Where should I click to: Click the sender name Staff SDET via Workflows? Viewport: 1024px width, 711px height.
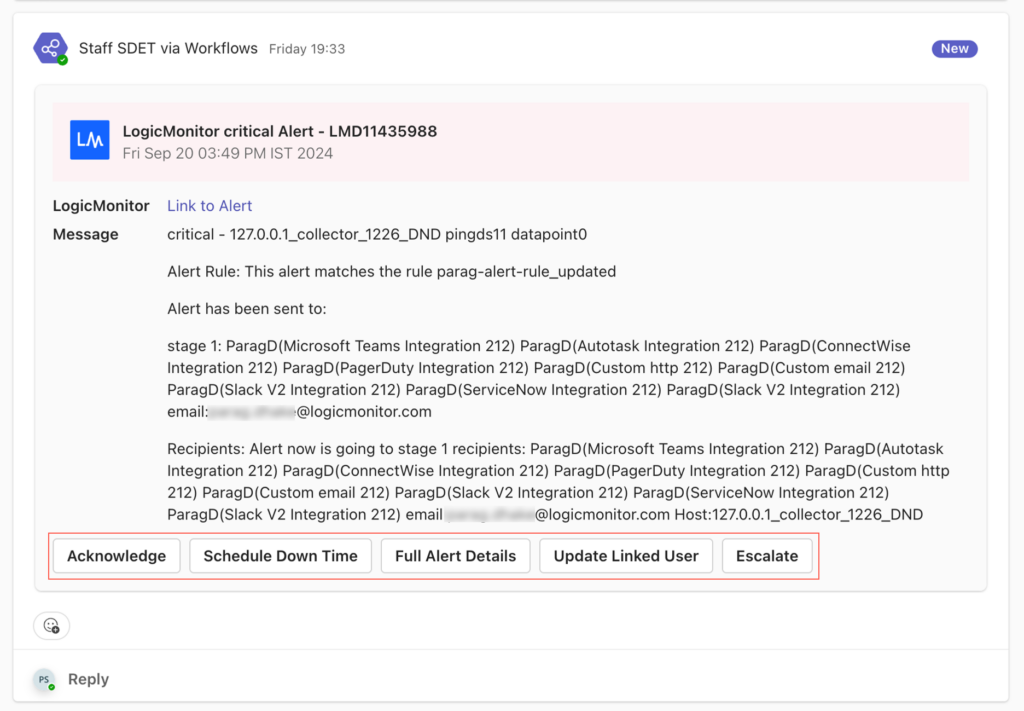tap(168, 48)
